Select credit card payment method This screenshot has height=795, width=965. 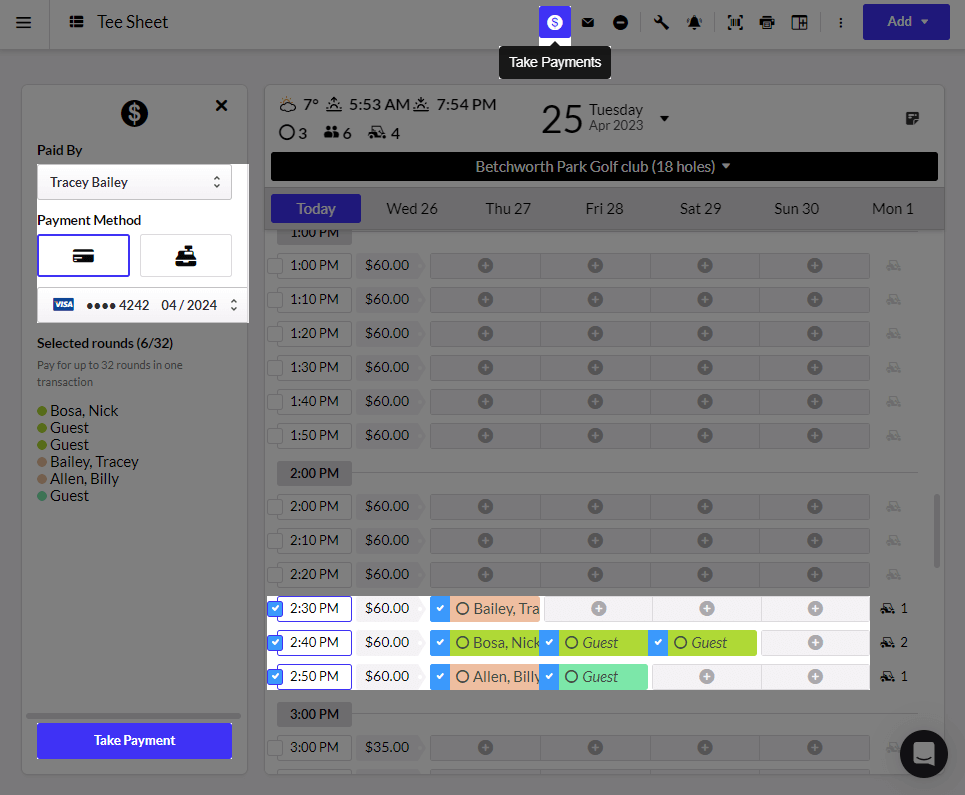point(84,255)
